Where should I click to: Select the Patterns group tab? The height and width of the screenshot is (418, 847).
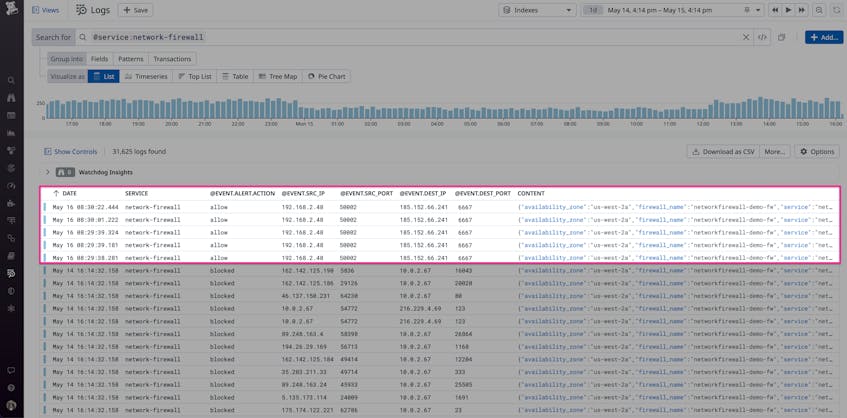(x=131, y=59)
